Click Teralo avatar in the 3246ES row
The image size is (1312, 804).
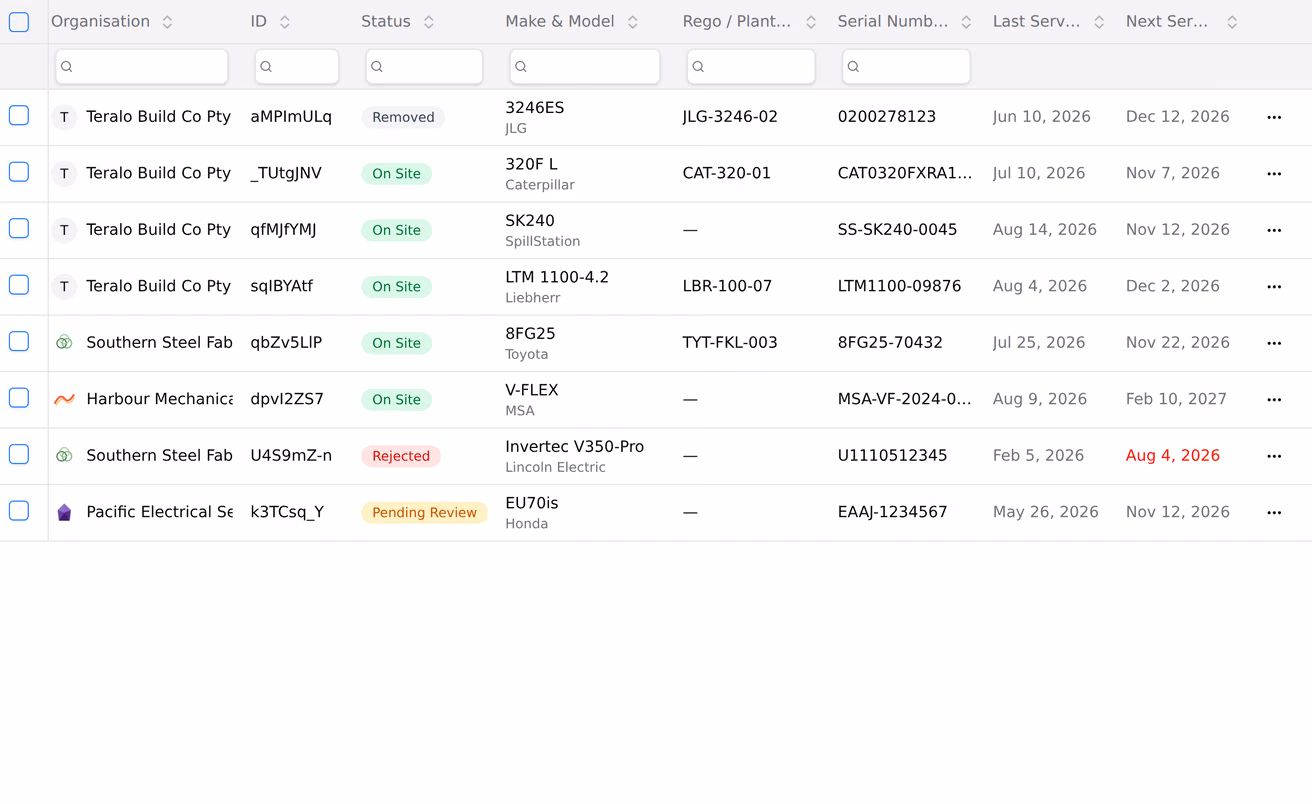coord(64,117)
